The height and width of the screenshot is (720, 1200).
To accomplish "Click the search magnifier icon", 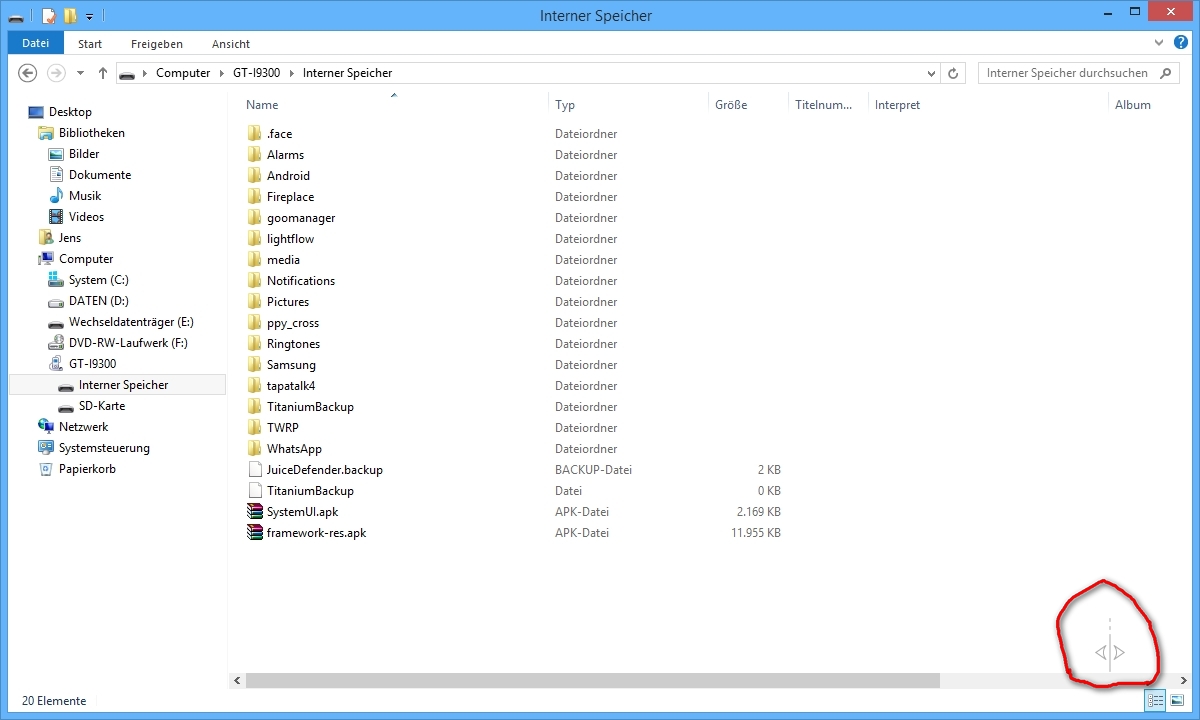I will pos(1166,73).
